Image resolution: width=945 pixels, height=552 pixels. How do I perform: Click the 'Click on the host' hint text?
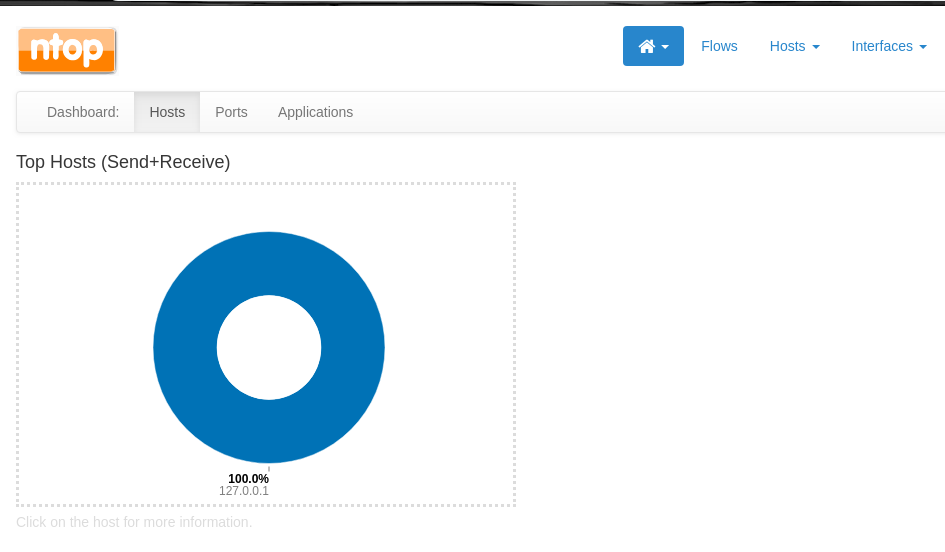coord(134,522)
